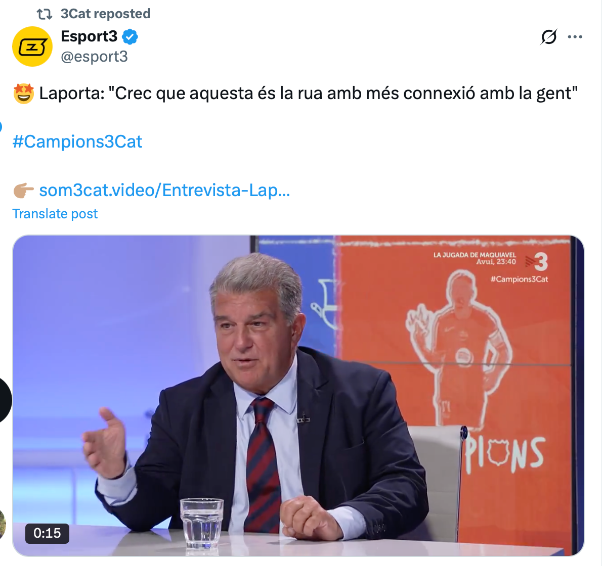602x566 pixels.
Task: Click the Grok slashed-circle icon
Action: click(x=549, y=37)
